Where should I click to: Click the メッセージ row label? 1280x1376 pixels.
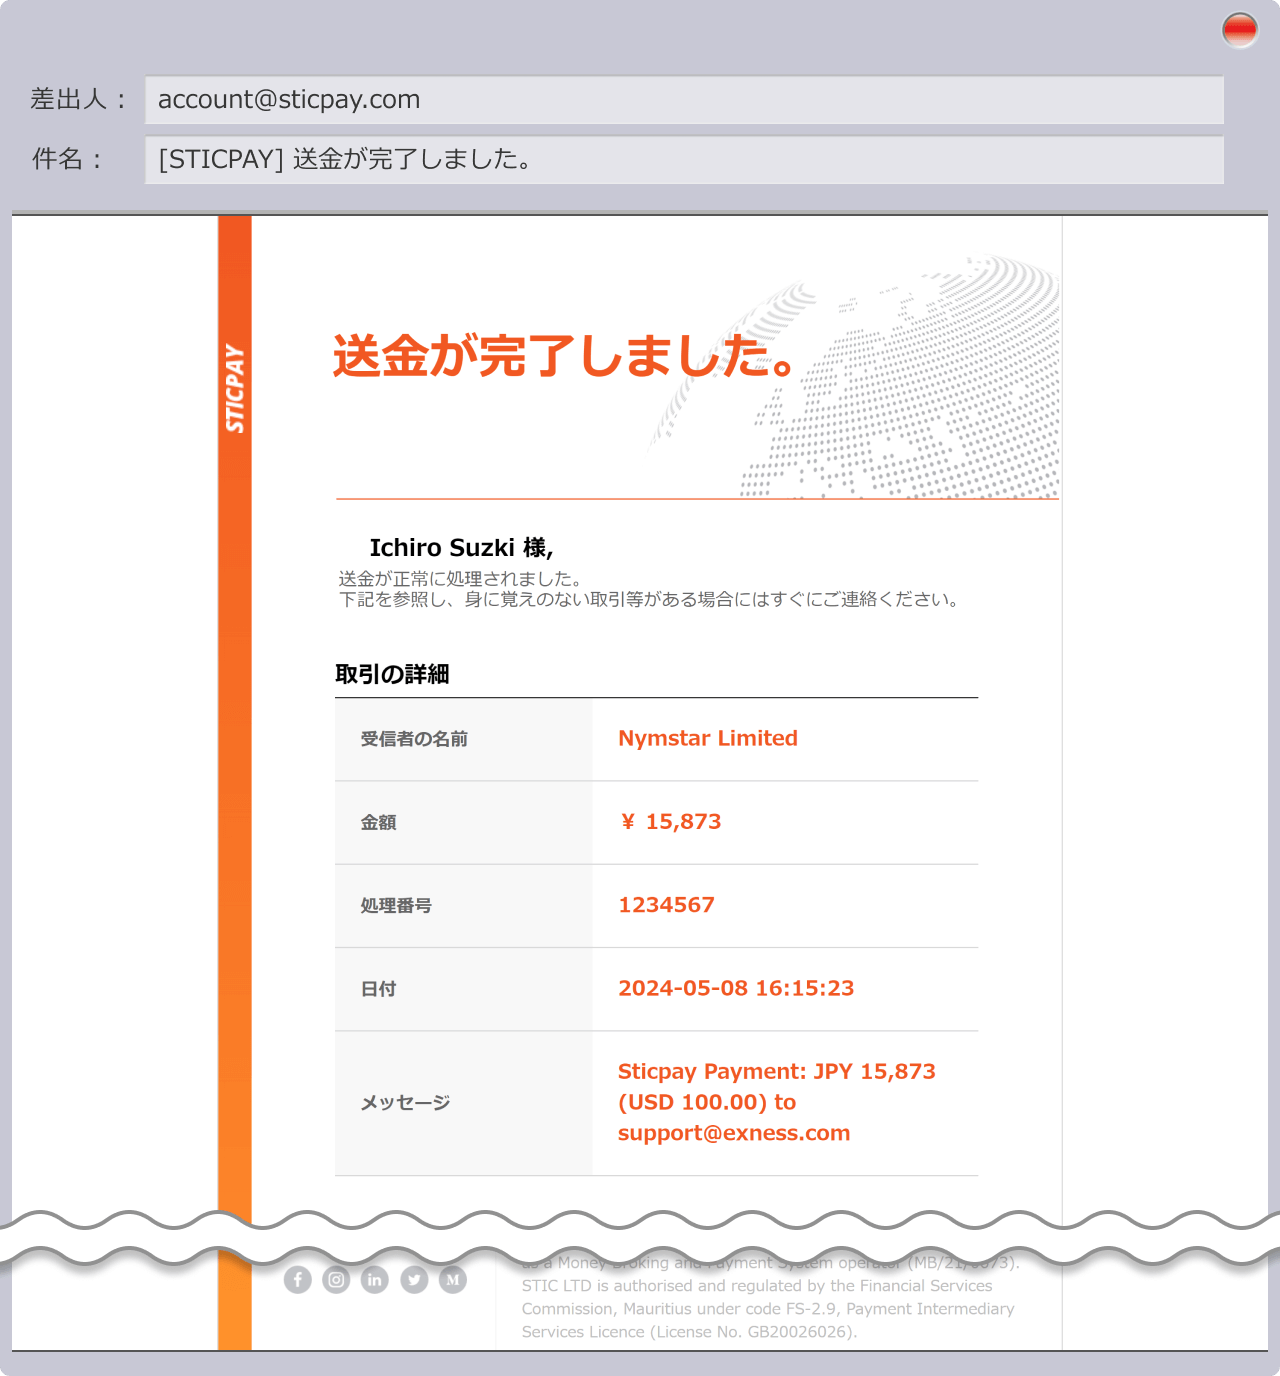pyautogui.click(x=405, y=1103)
